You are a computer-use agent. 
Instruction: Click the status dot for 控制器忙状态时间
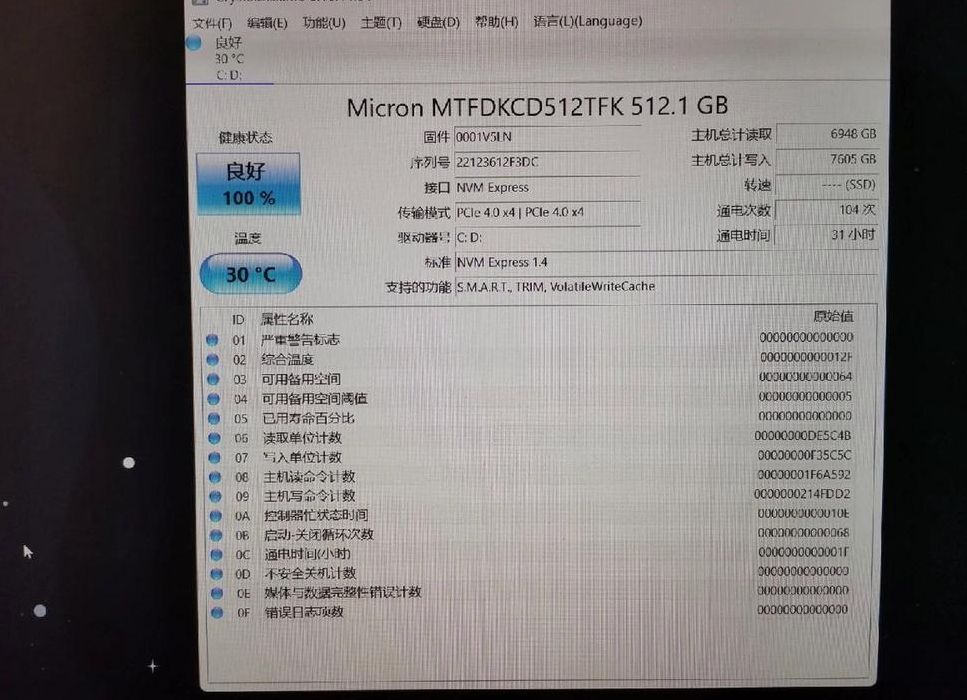tap(215, 516)
